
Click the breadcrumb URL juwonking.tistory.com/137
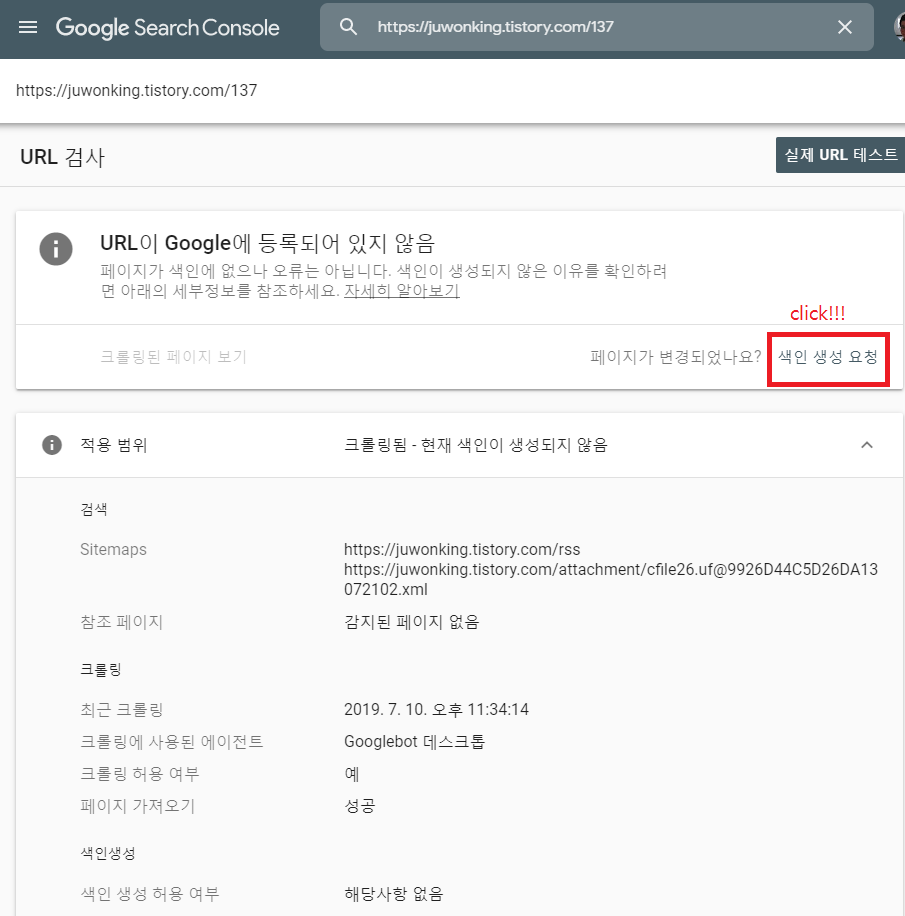point(136,91)
